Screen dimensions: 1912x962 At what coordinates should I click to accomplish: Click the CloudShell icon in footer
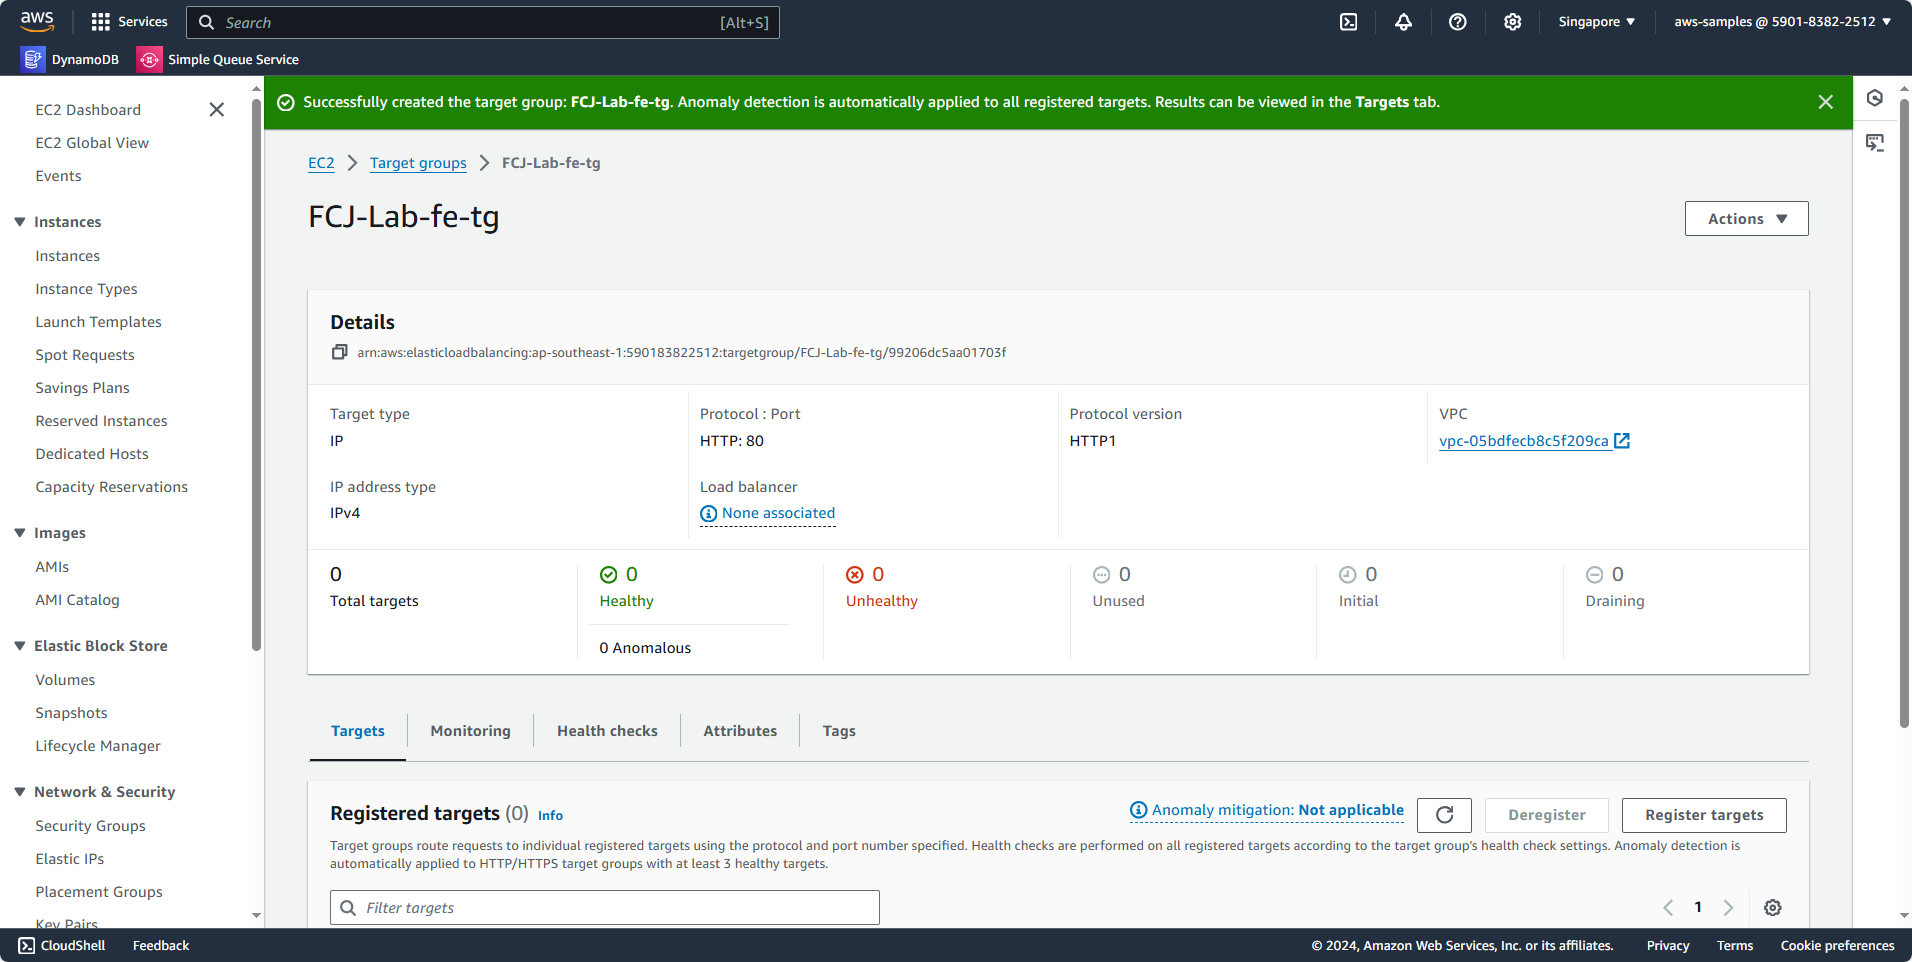click(26, 946)
